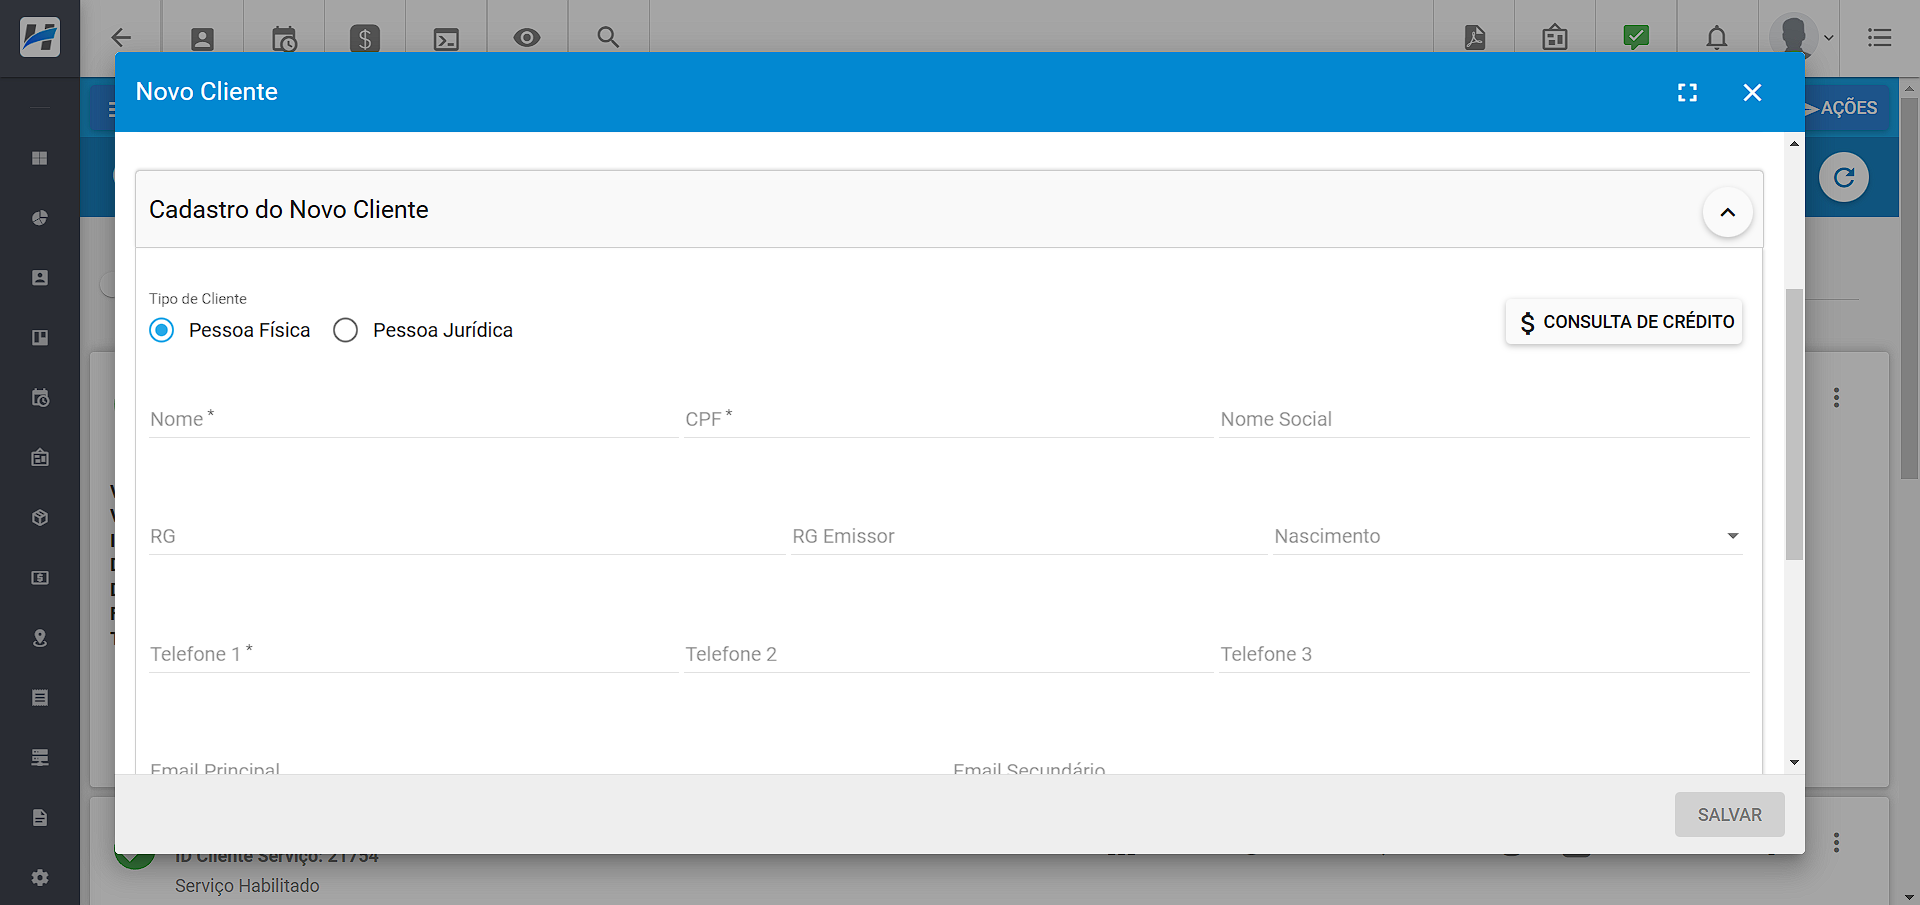This screenshot has width=1920, height=905.
Task: Open the contact card icon in left sidebar
Action: point(40,278)
